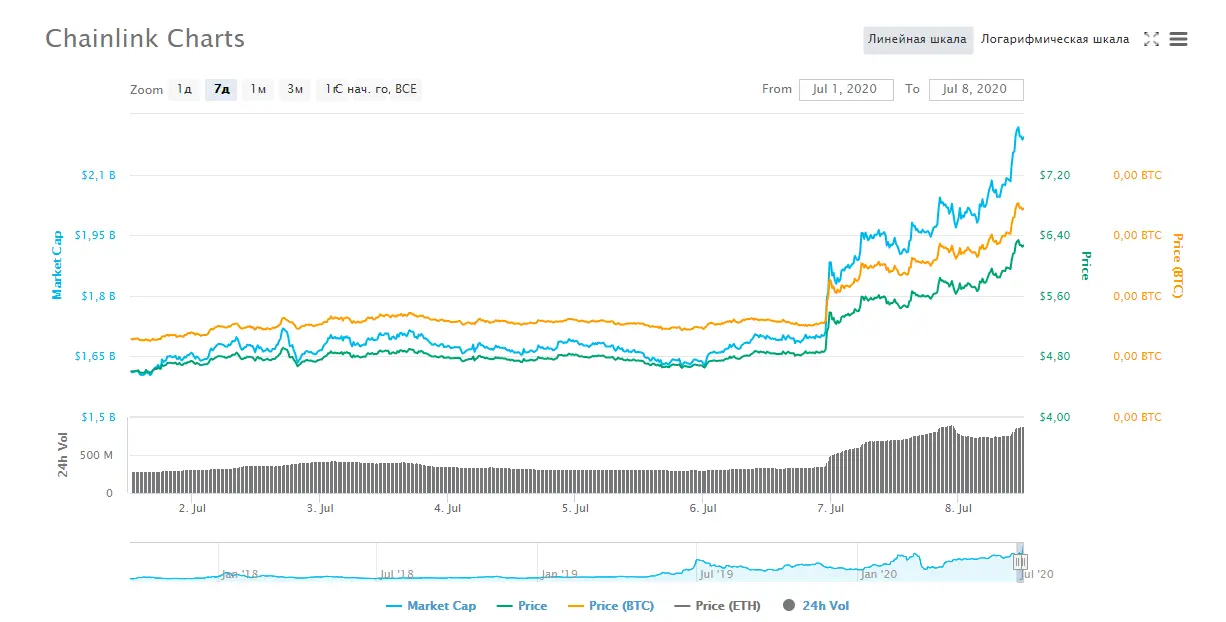Image resolution: width=1226 pixels, height=622 pixels.
Task: Click the 3. Jul date label
Action: click(x=319, y=508)
